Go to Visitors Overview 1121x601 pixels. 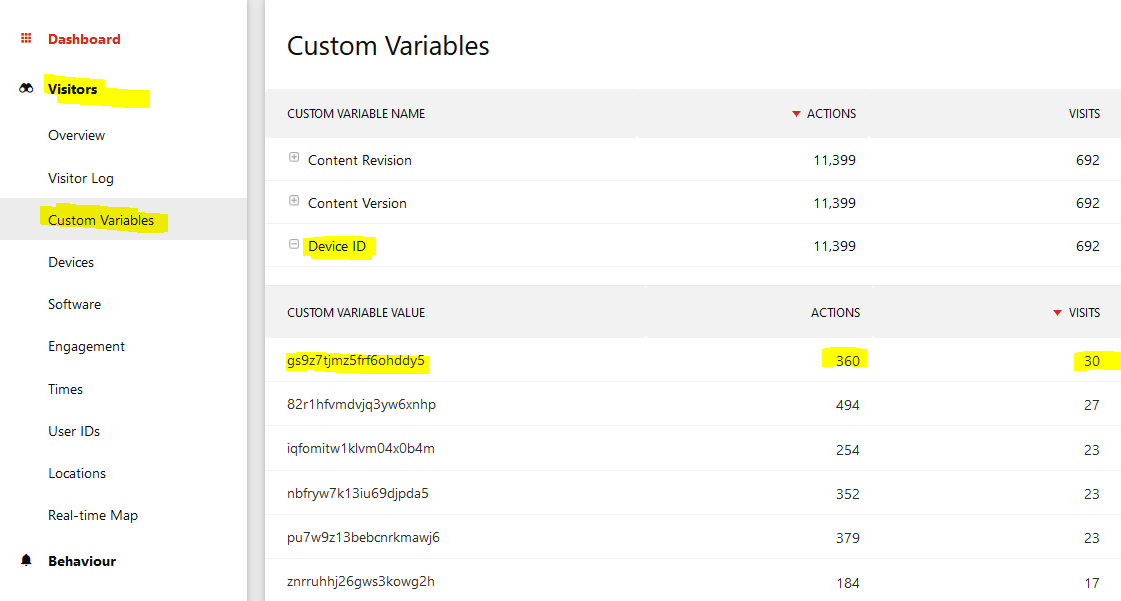pyautogui.click(x=76, y=135)
